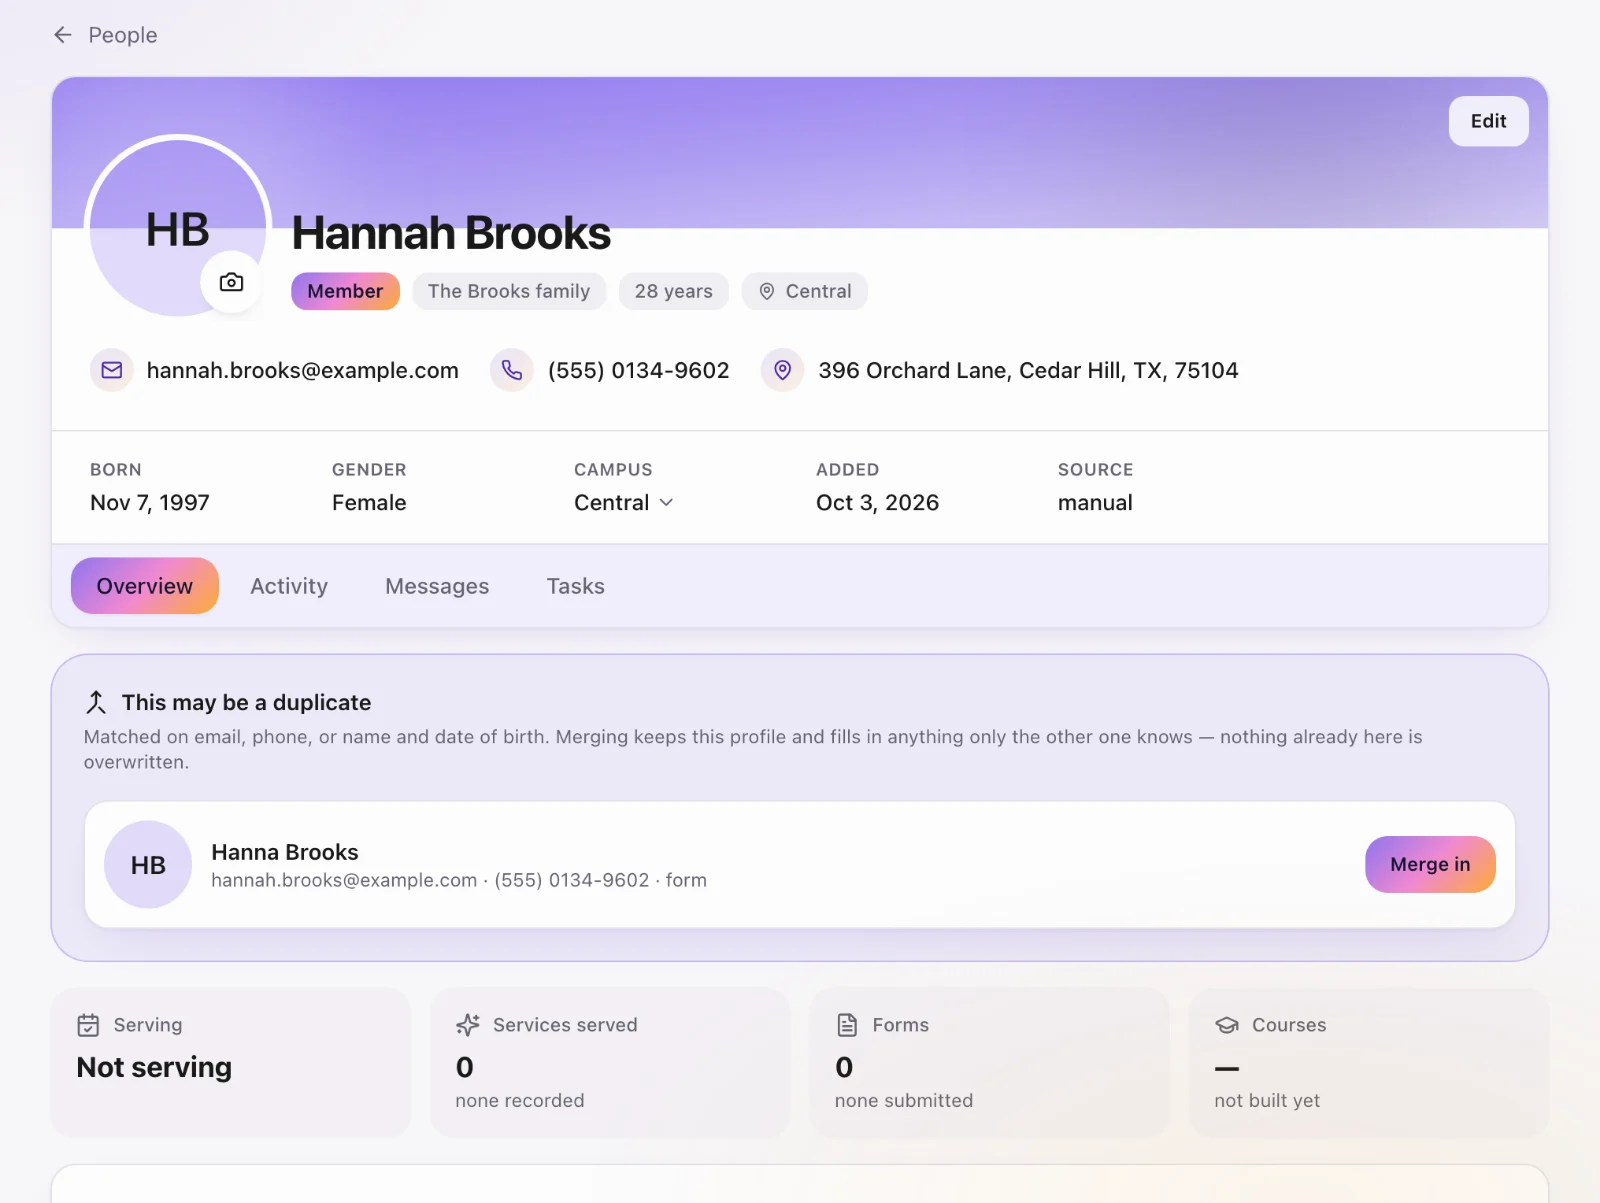Click the This may be a duplicate heading

click(x=246, y=702)
